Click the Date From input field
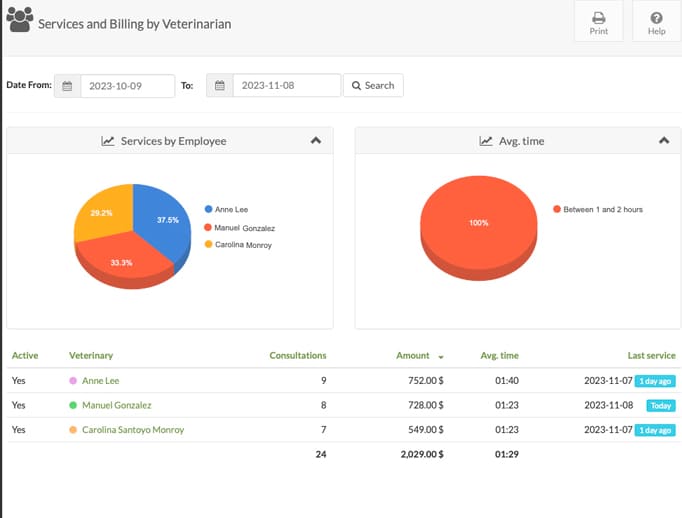This screenshot has height=518, width=682. pyautogui.click(x=127, y=86)
